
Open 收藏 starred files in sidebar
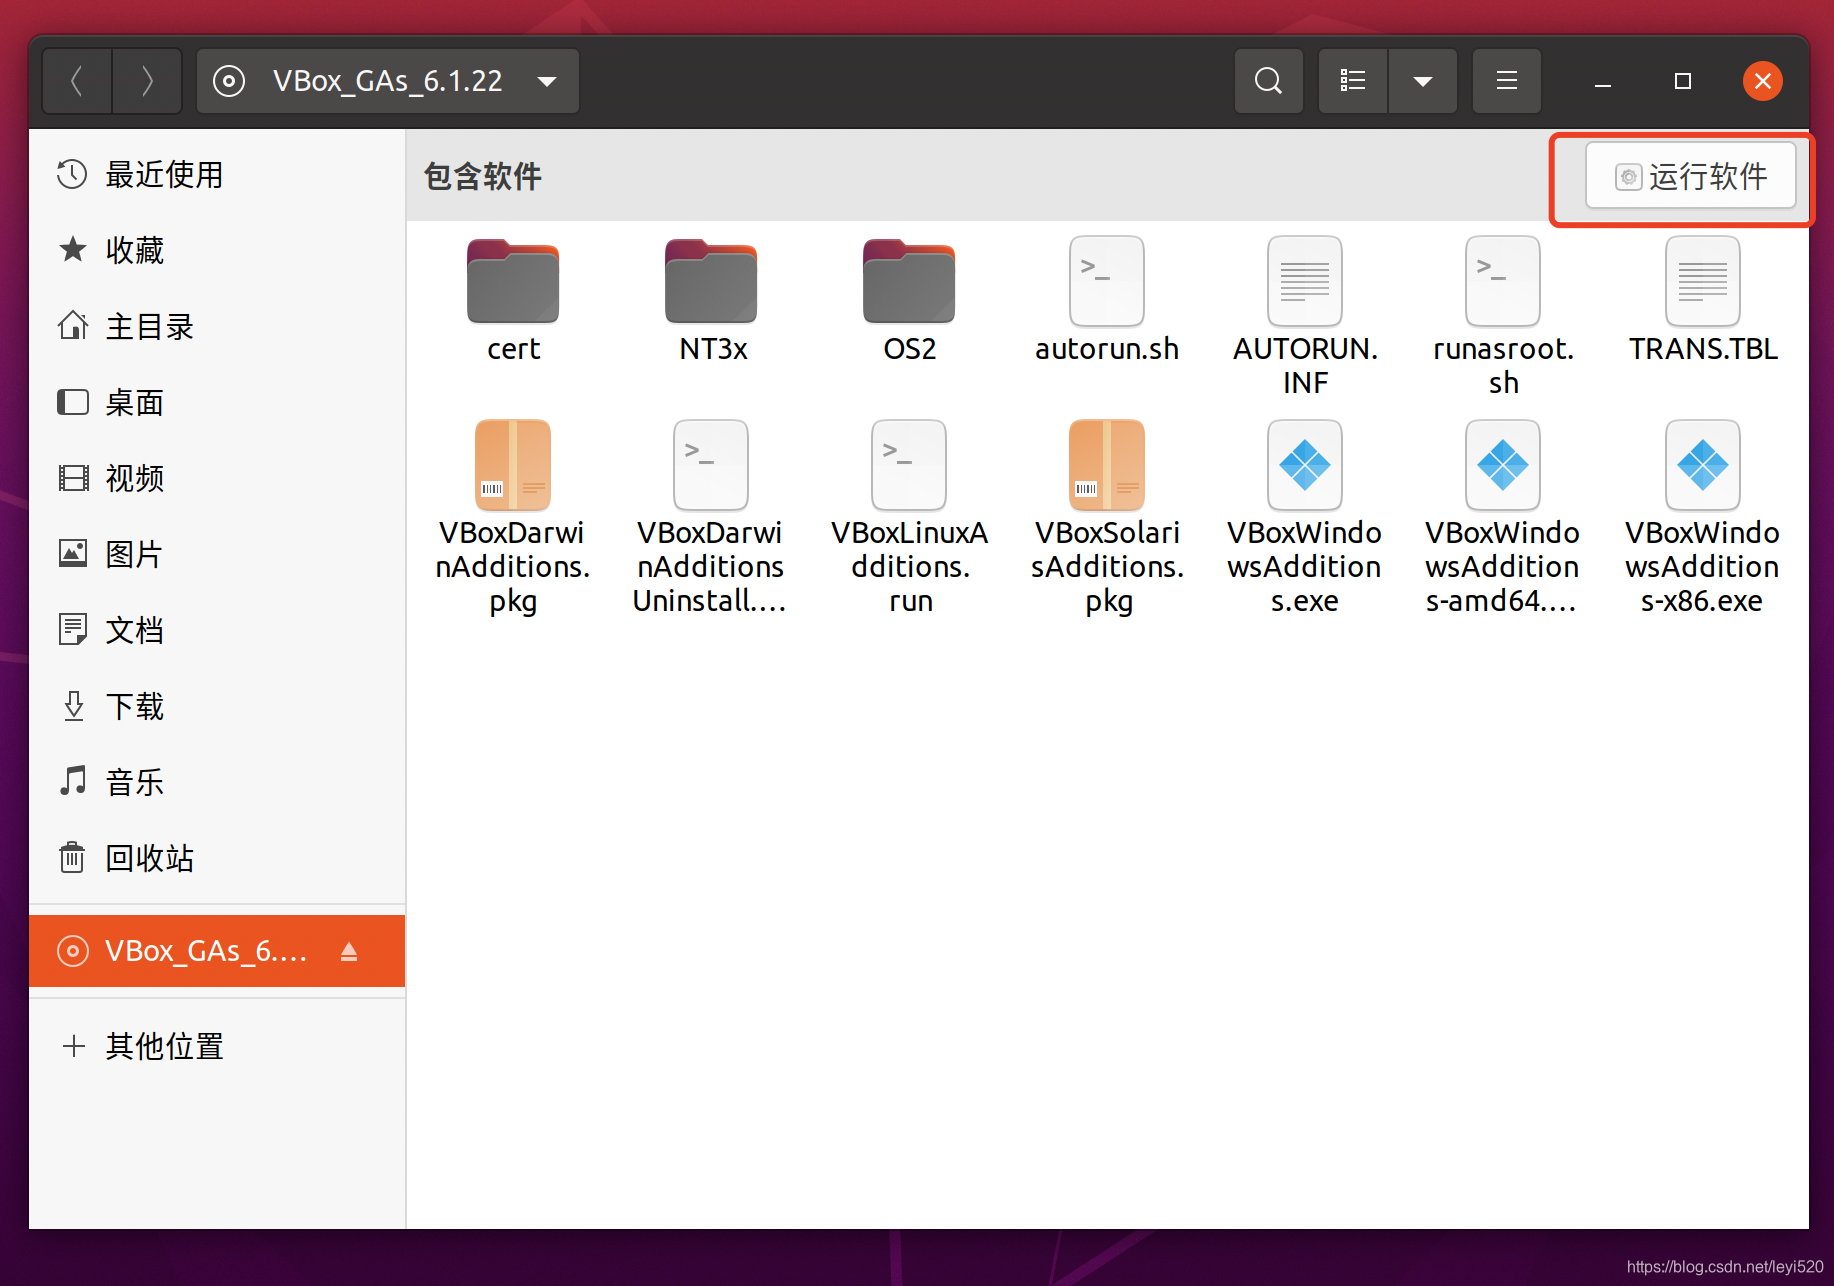[x=217, y=251]
